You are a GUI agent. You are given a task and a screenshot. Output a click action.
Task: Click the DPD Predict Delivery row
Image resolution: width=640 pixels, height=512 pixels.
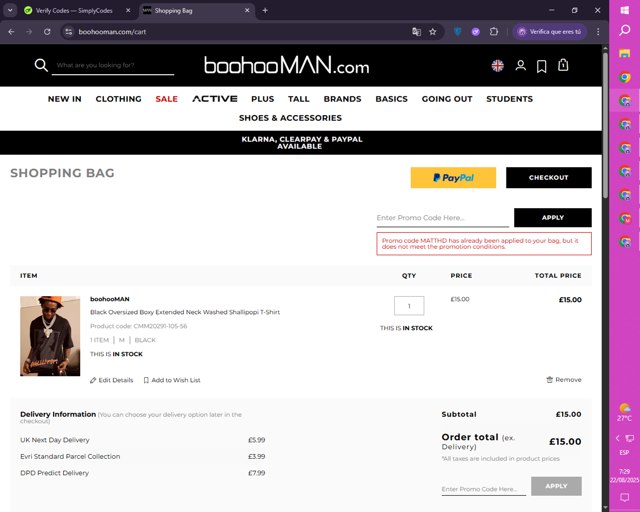(x=142, y=473)
